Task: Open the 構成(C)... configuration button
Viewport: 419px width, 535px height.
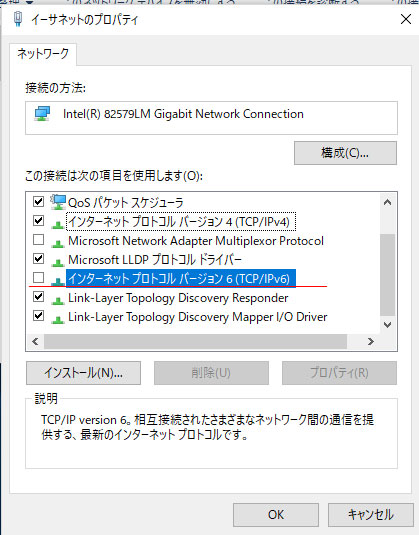Action: [345, 153]
